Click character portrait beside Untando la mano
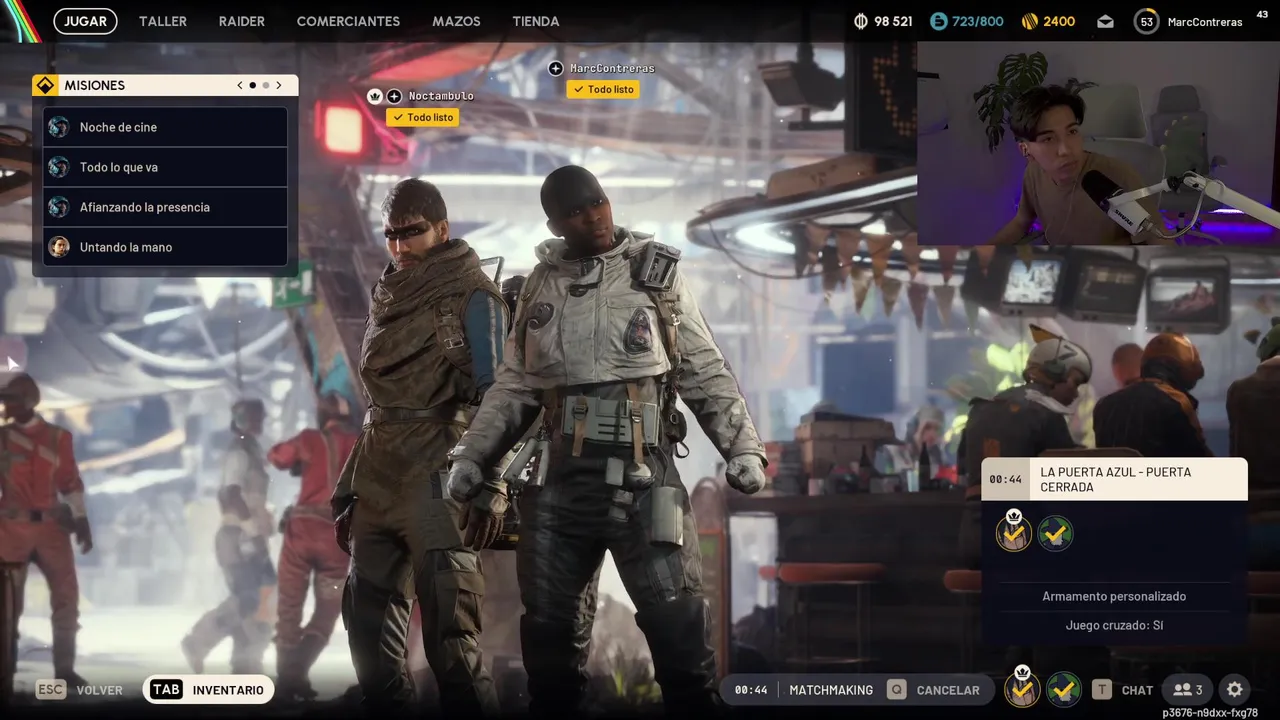 click(x=59, y=247)
